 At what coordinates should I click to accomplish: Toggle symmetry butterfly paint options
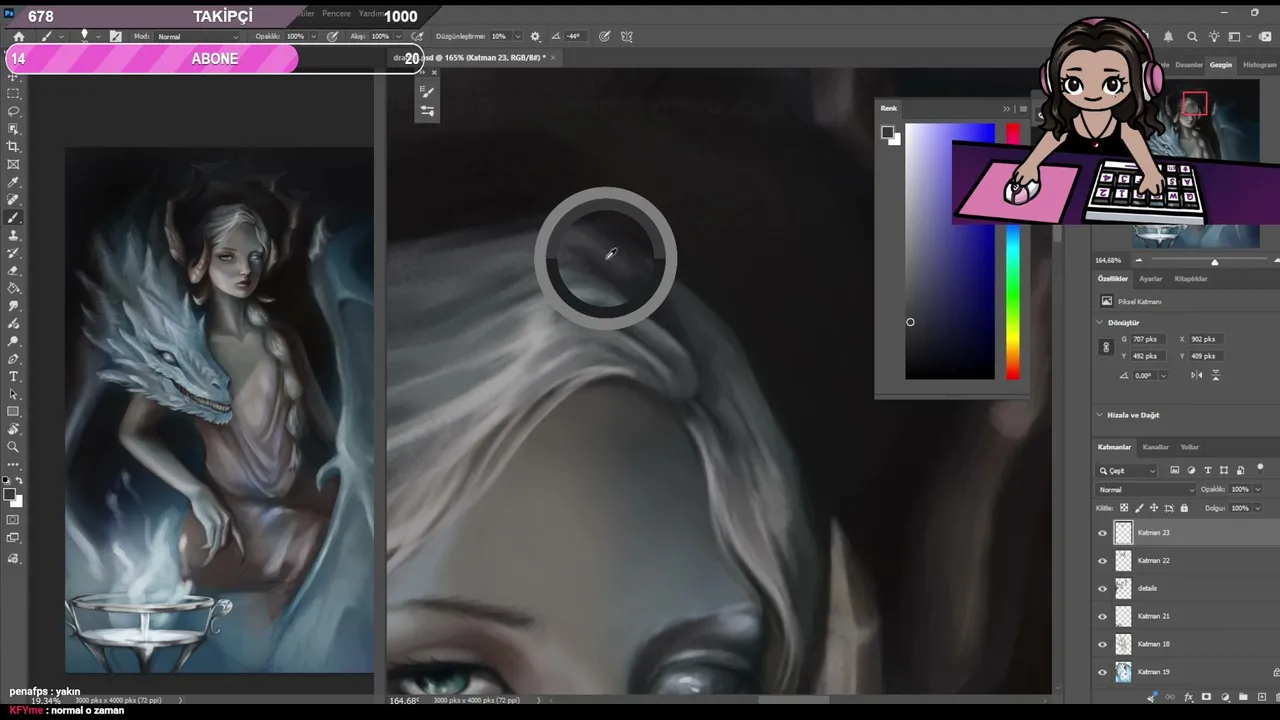pyautogui.click(x=627, y=37)
